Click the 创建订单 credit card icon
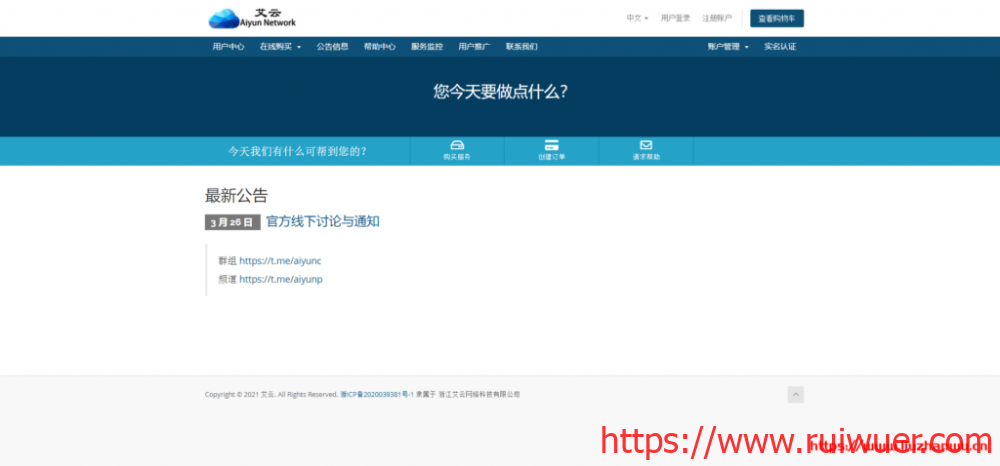 [x=551, y=145]
